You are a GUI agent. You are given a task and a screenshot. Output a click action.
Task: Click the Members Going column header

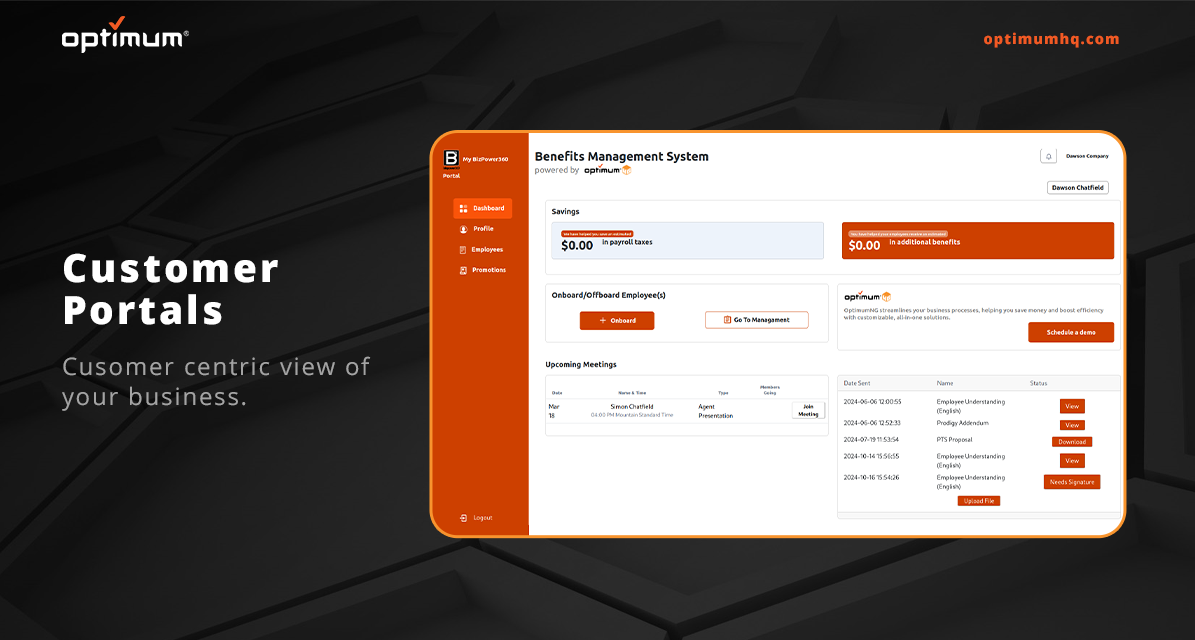[770, 390]
